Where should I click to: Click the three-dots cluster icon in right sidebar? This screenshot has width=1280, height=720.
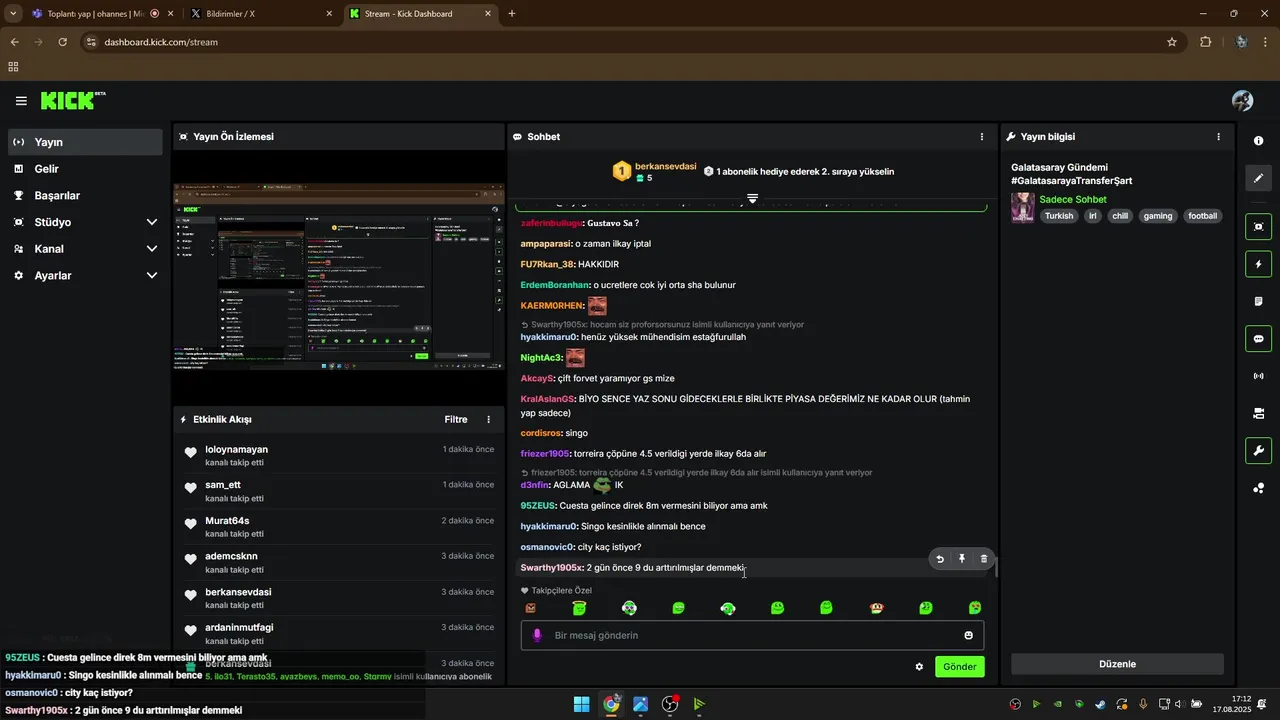tap(1258, 488)
